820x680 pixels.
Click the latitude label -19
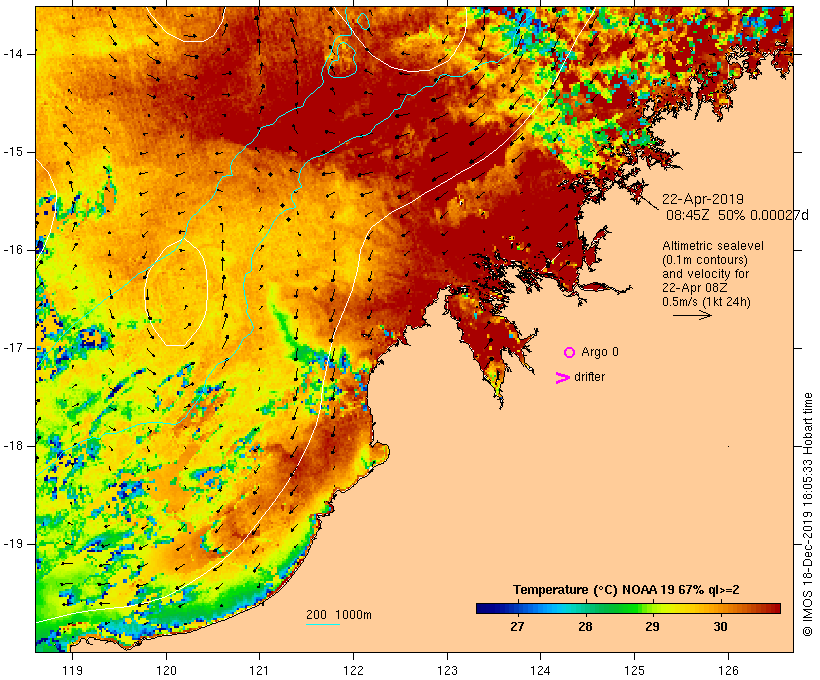(x=13, y=544)
